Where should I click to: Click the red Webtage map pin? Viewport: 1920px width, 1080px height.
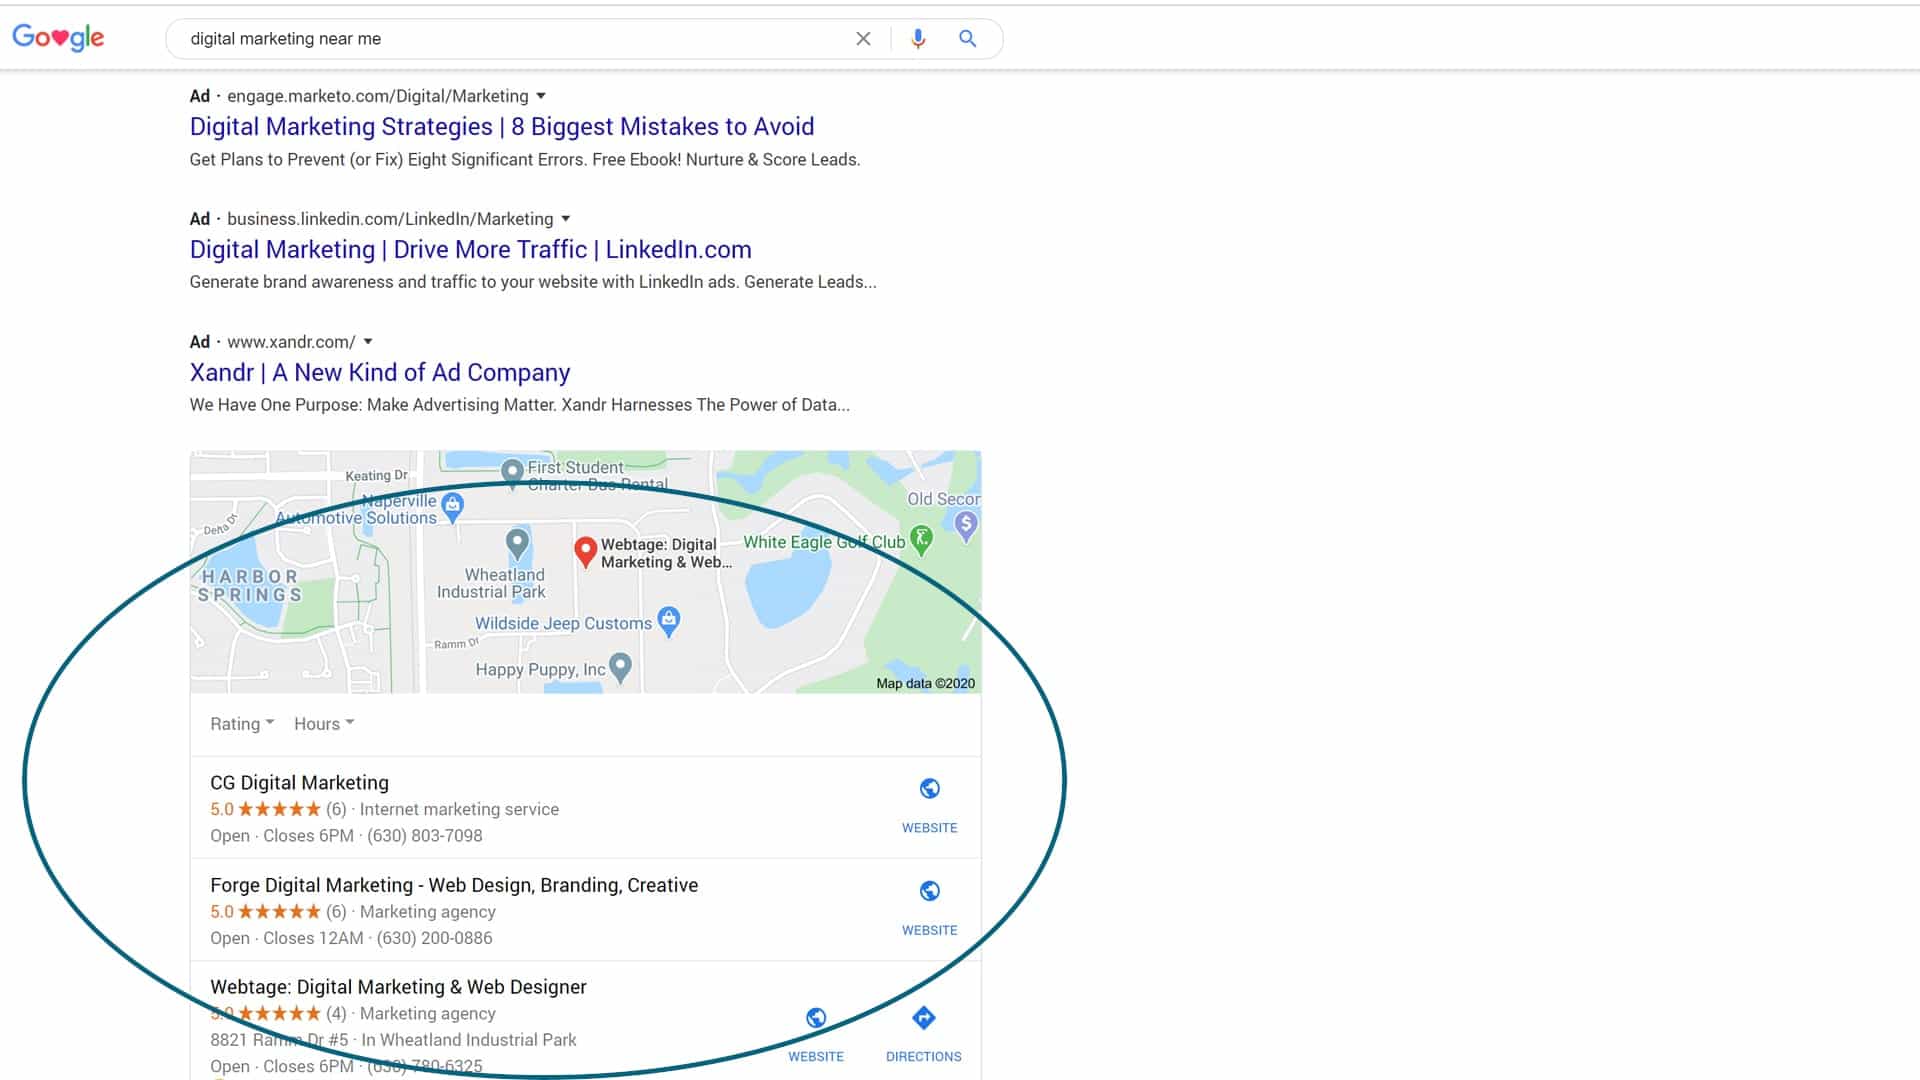(586, 551)
